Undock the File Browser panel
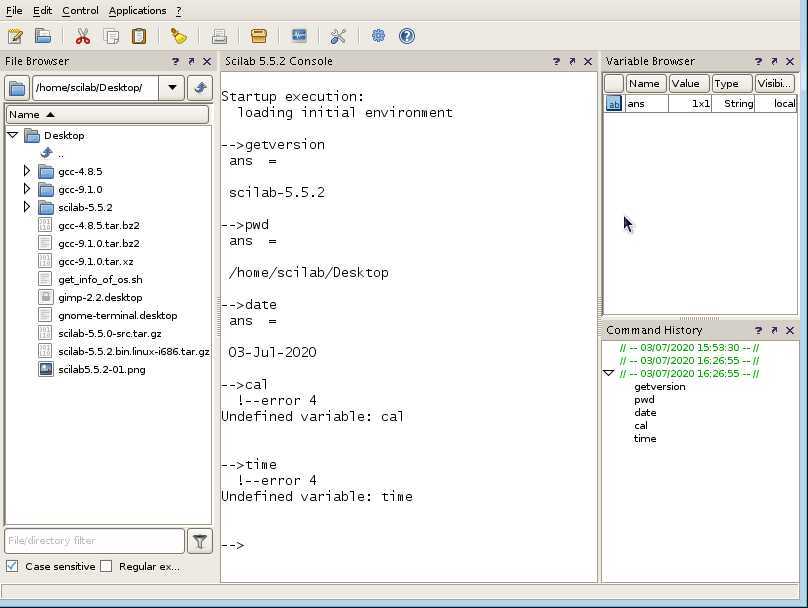Screen dimensions: 808x608 [x=191, y=61]
